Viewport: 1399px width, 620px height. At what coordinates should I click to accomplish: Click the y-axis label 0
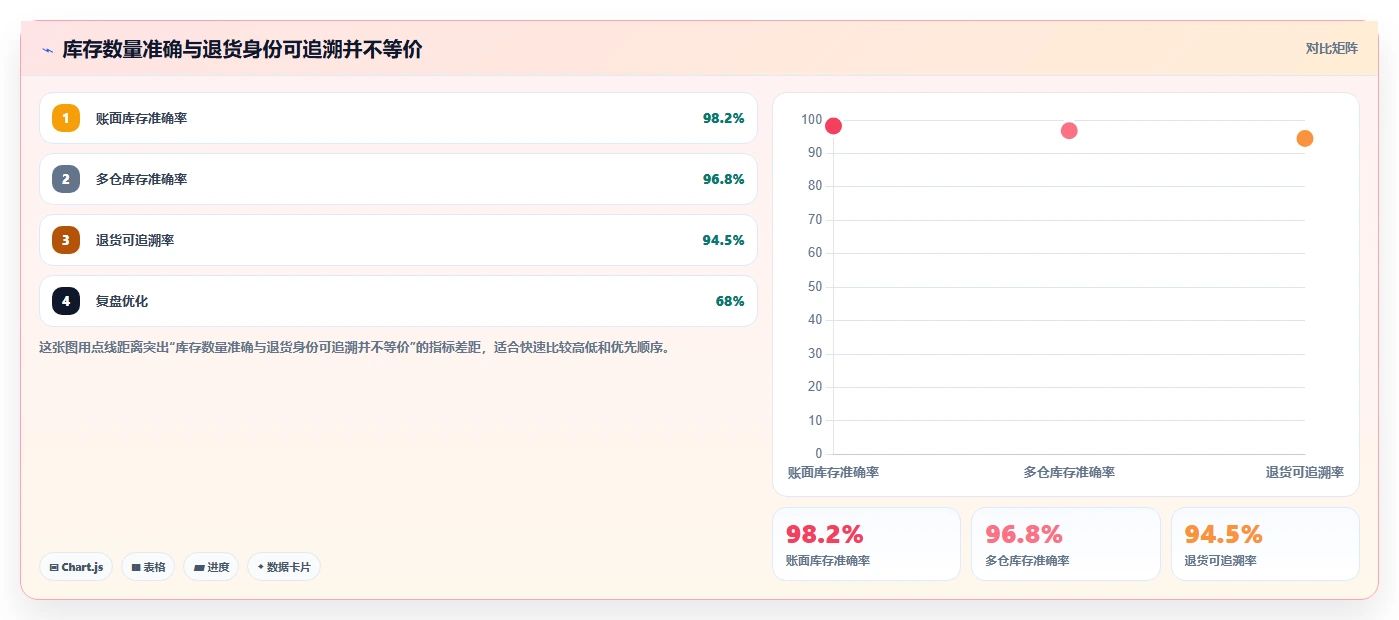[x=818, y=454]
